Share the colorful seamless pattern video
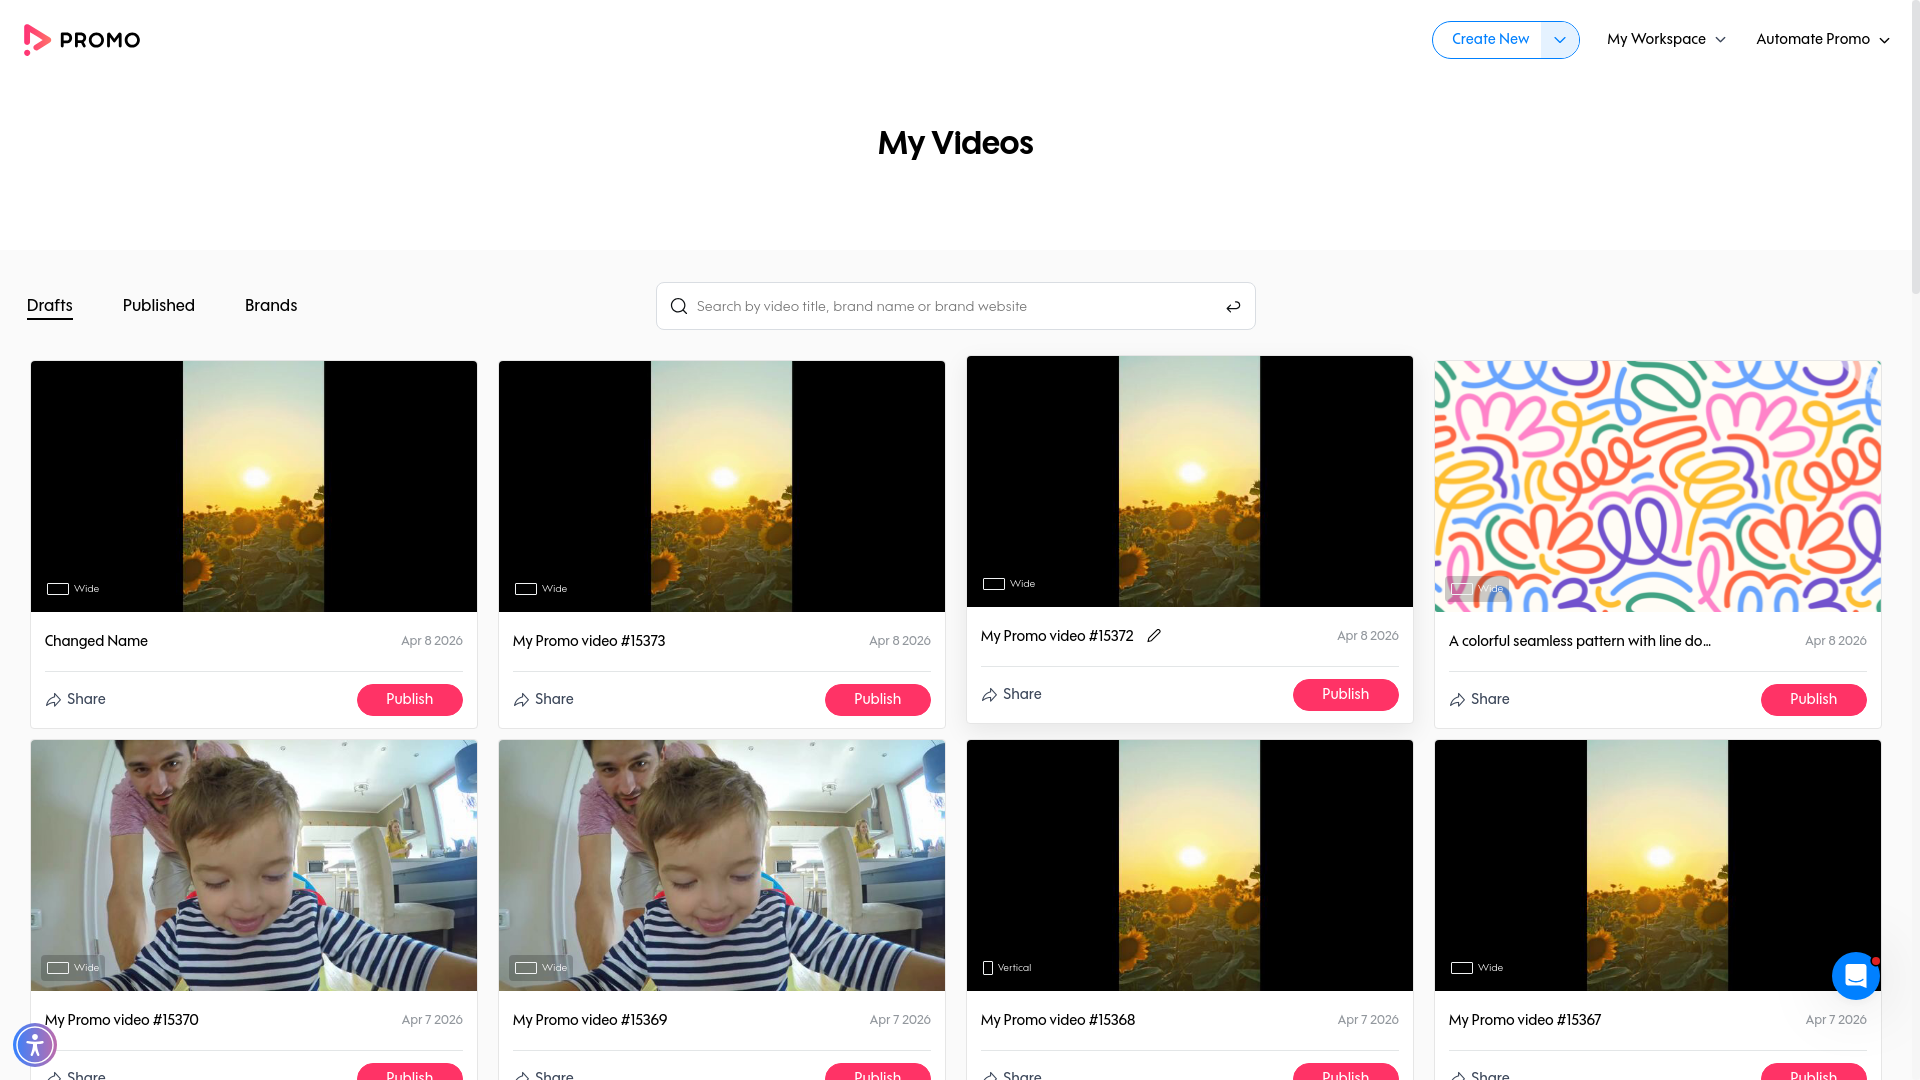 pyautogui.click(x=1479, y=699)
